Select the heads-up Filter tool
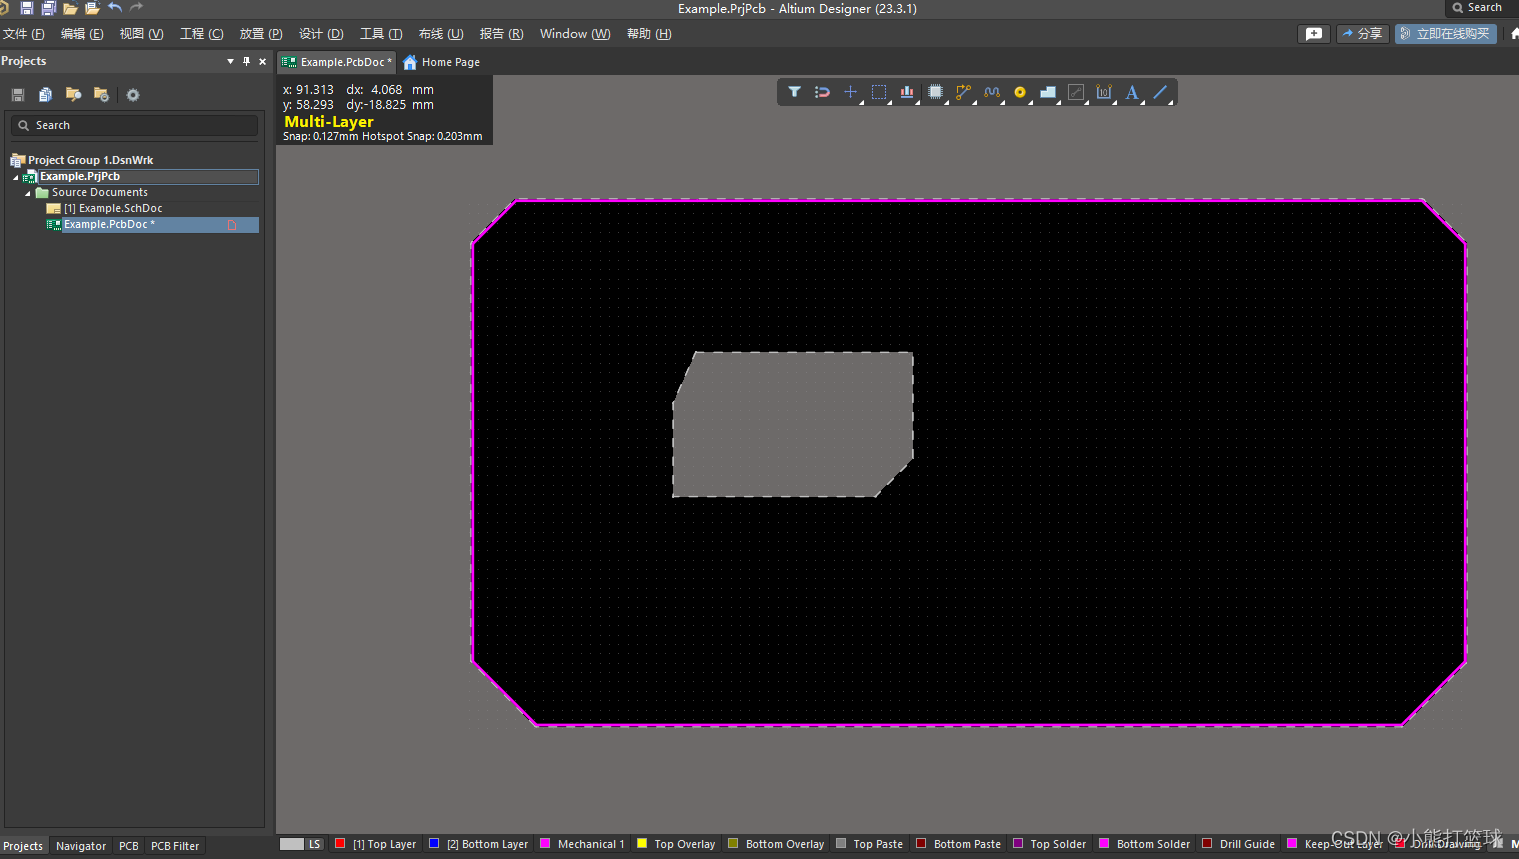This screenshot has width=1519, height=859. pyautogui.click(x=794, y=92)
